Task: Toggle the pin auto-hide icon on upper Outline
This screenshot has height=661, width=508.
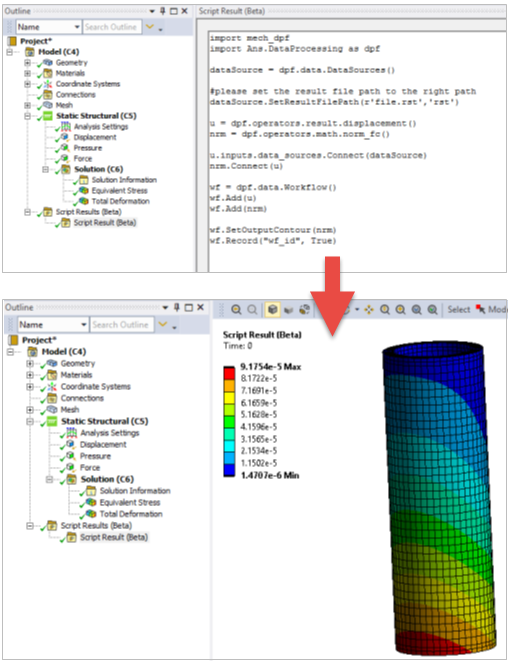Action: tap(163, 11)
